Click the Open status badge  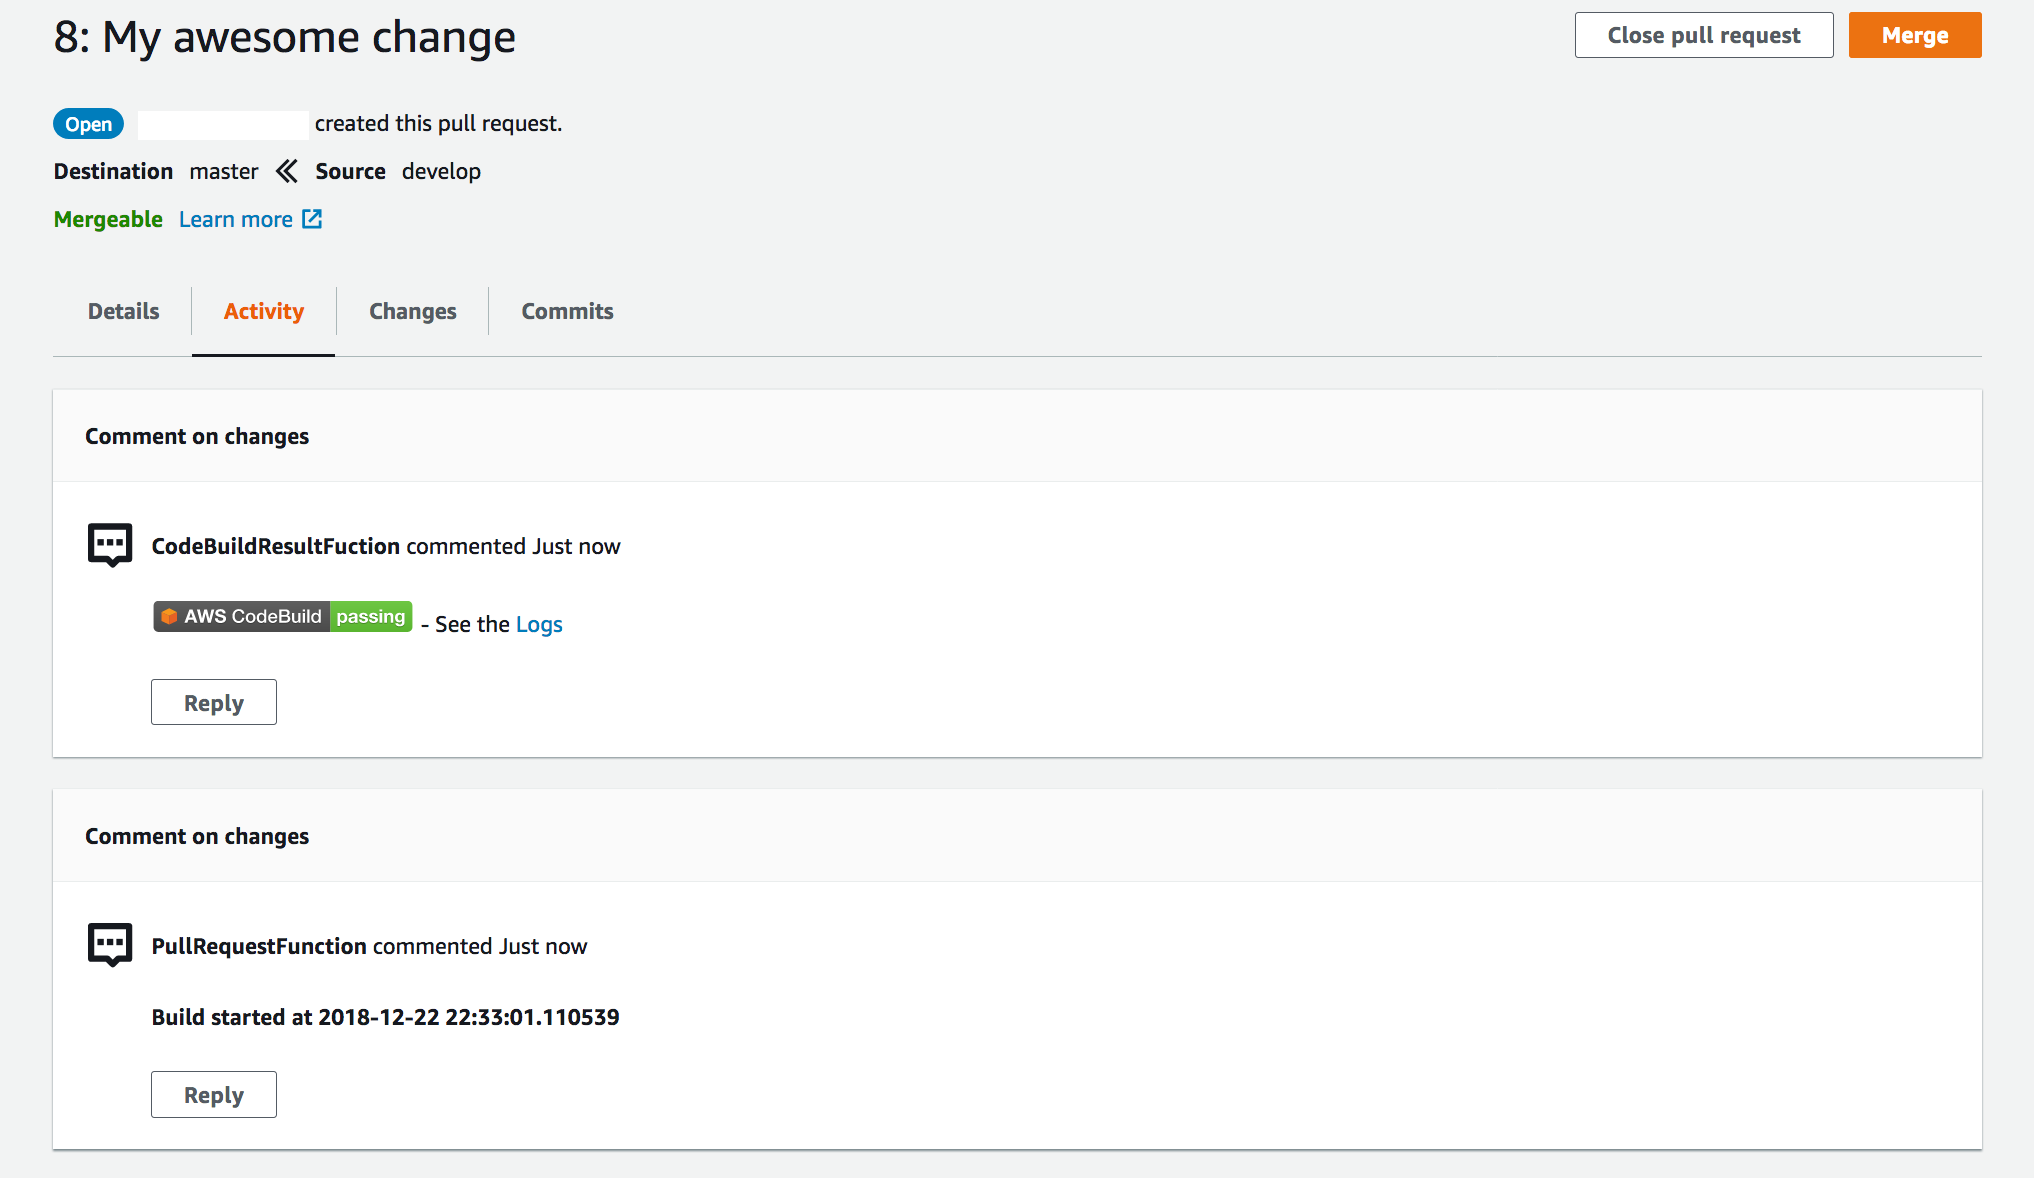(88, 124)
